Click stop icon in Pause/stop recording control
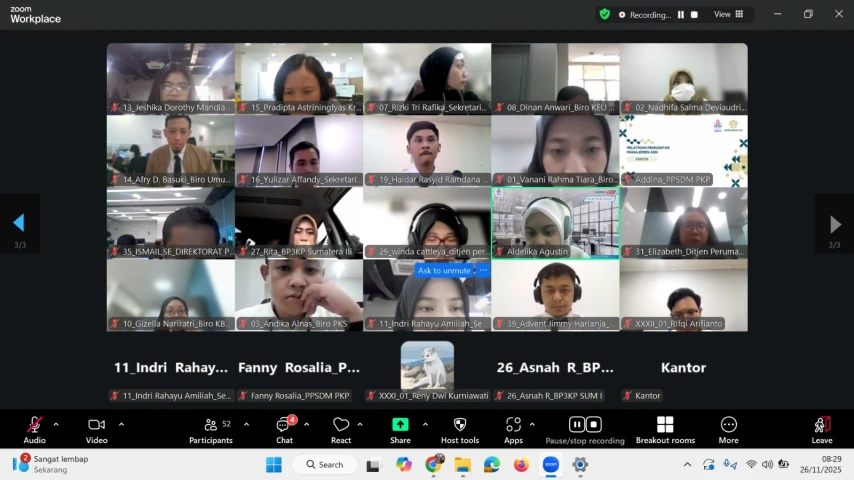Screen dimensions: 854x480 594,424
